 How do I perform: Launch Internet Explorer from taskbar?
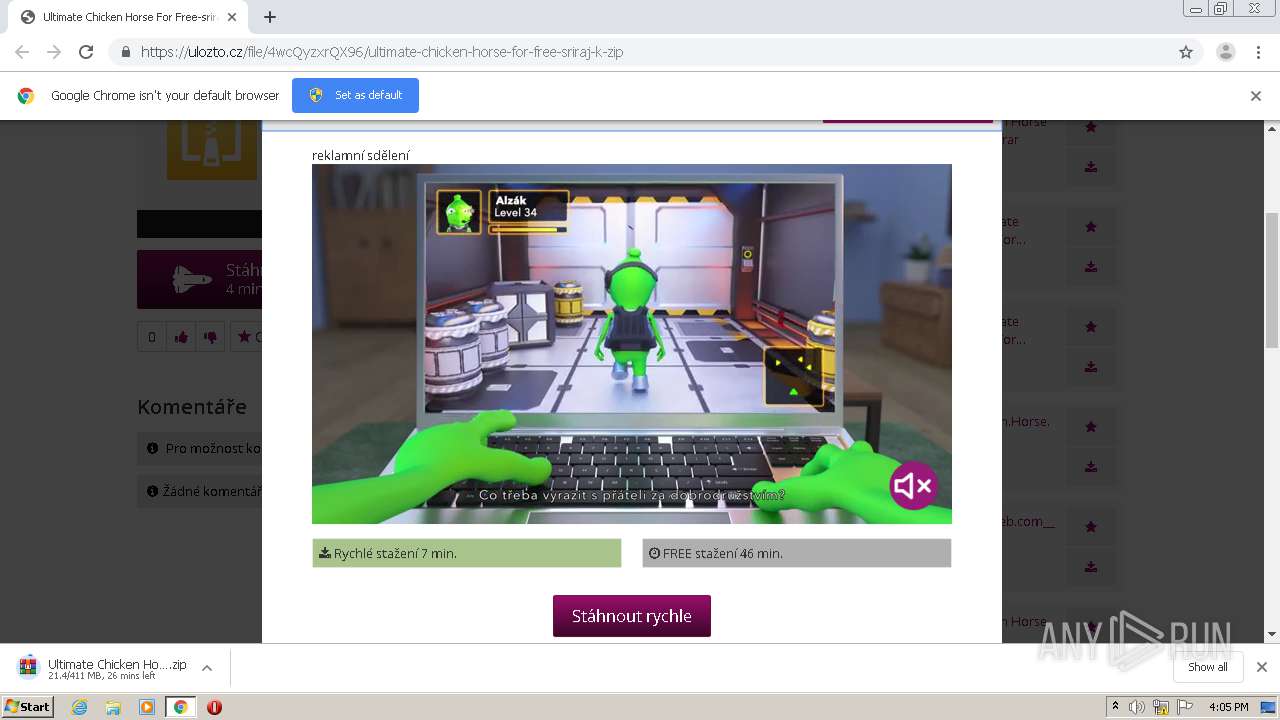[x=80, y=707]
